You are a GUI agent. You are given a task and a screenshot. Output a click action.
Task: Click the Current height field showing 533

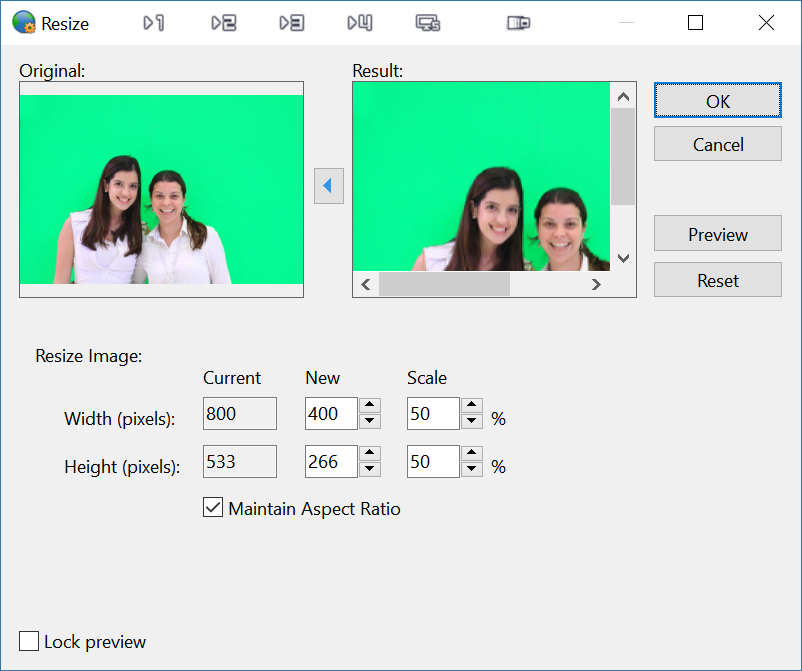240,461
